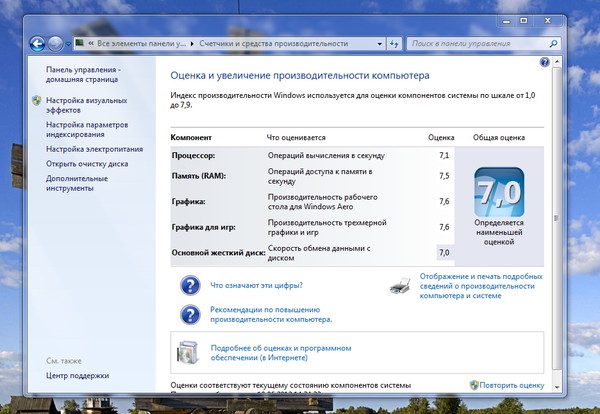The height and width of the screenshot is (414, 600).
Task: Expand the address bar history dropdown arrow
Action: [380, 44]
